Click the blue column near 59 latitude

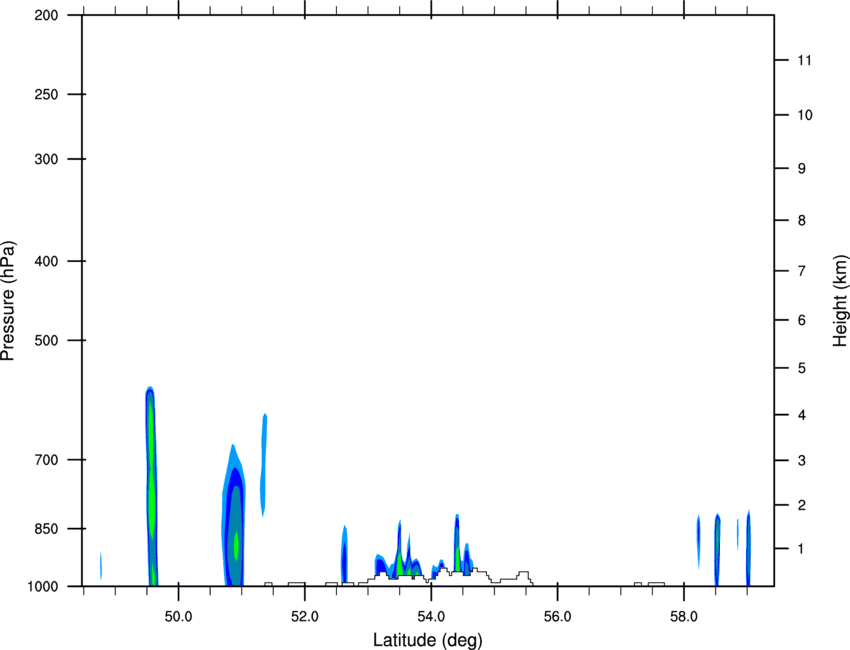point(748,548)
